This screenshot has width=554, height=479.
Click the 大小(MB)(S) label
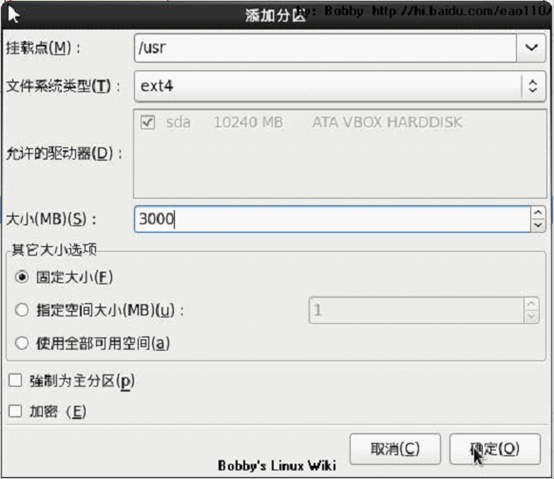click(x=51, y=219)
